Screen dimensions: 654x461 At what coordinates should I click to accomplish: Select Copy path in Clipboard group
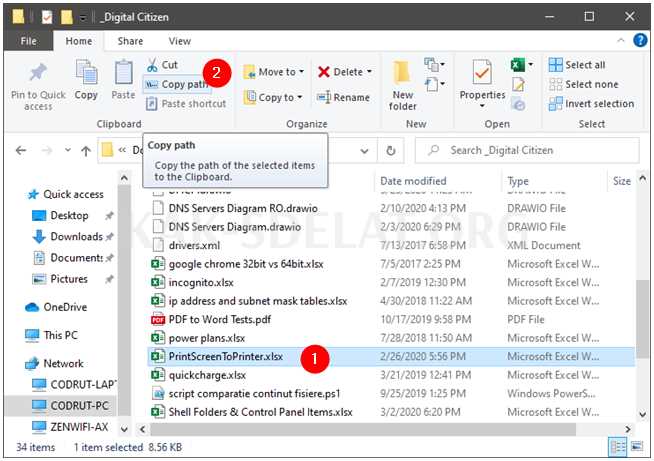[176, 84]
